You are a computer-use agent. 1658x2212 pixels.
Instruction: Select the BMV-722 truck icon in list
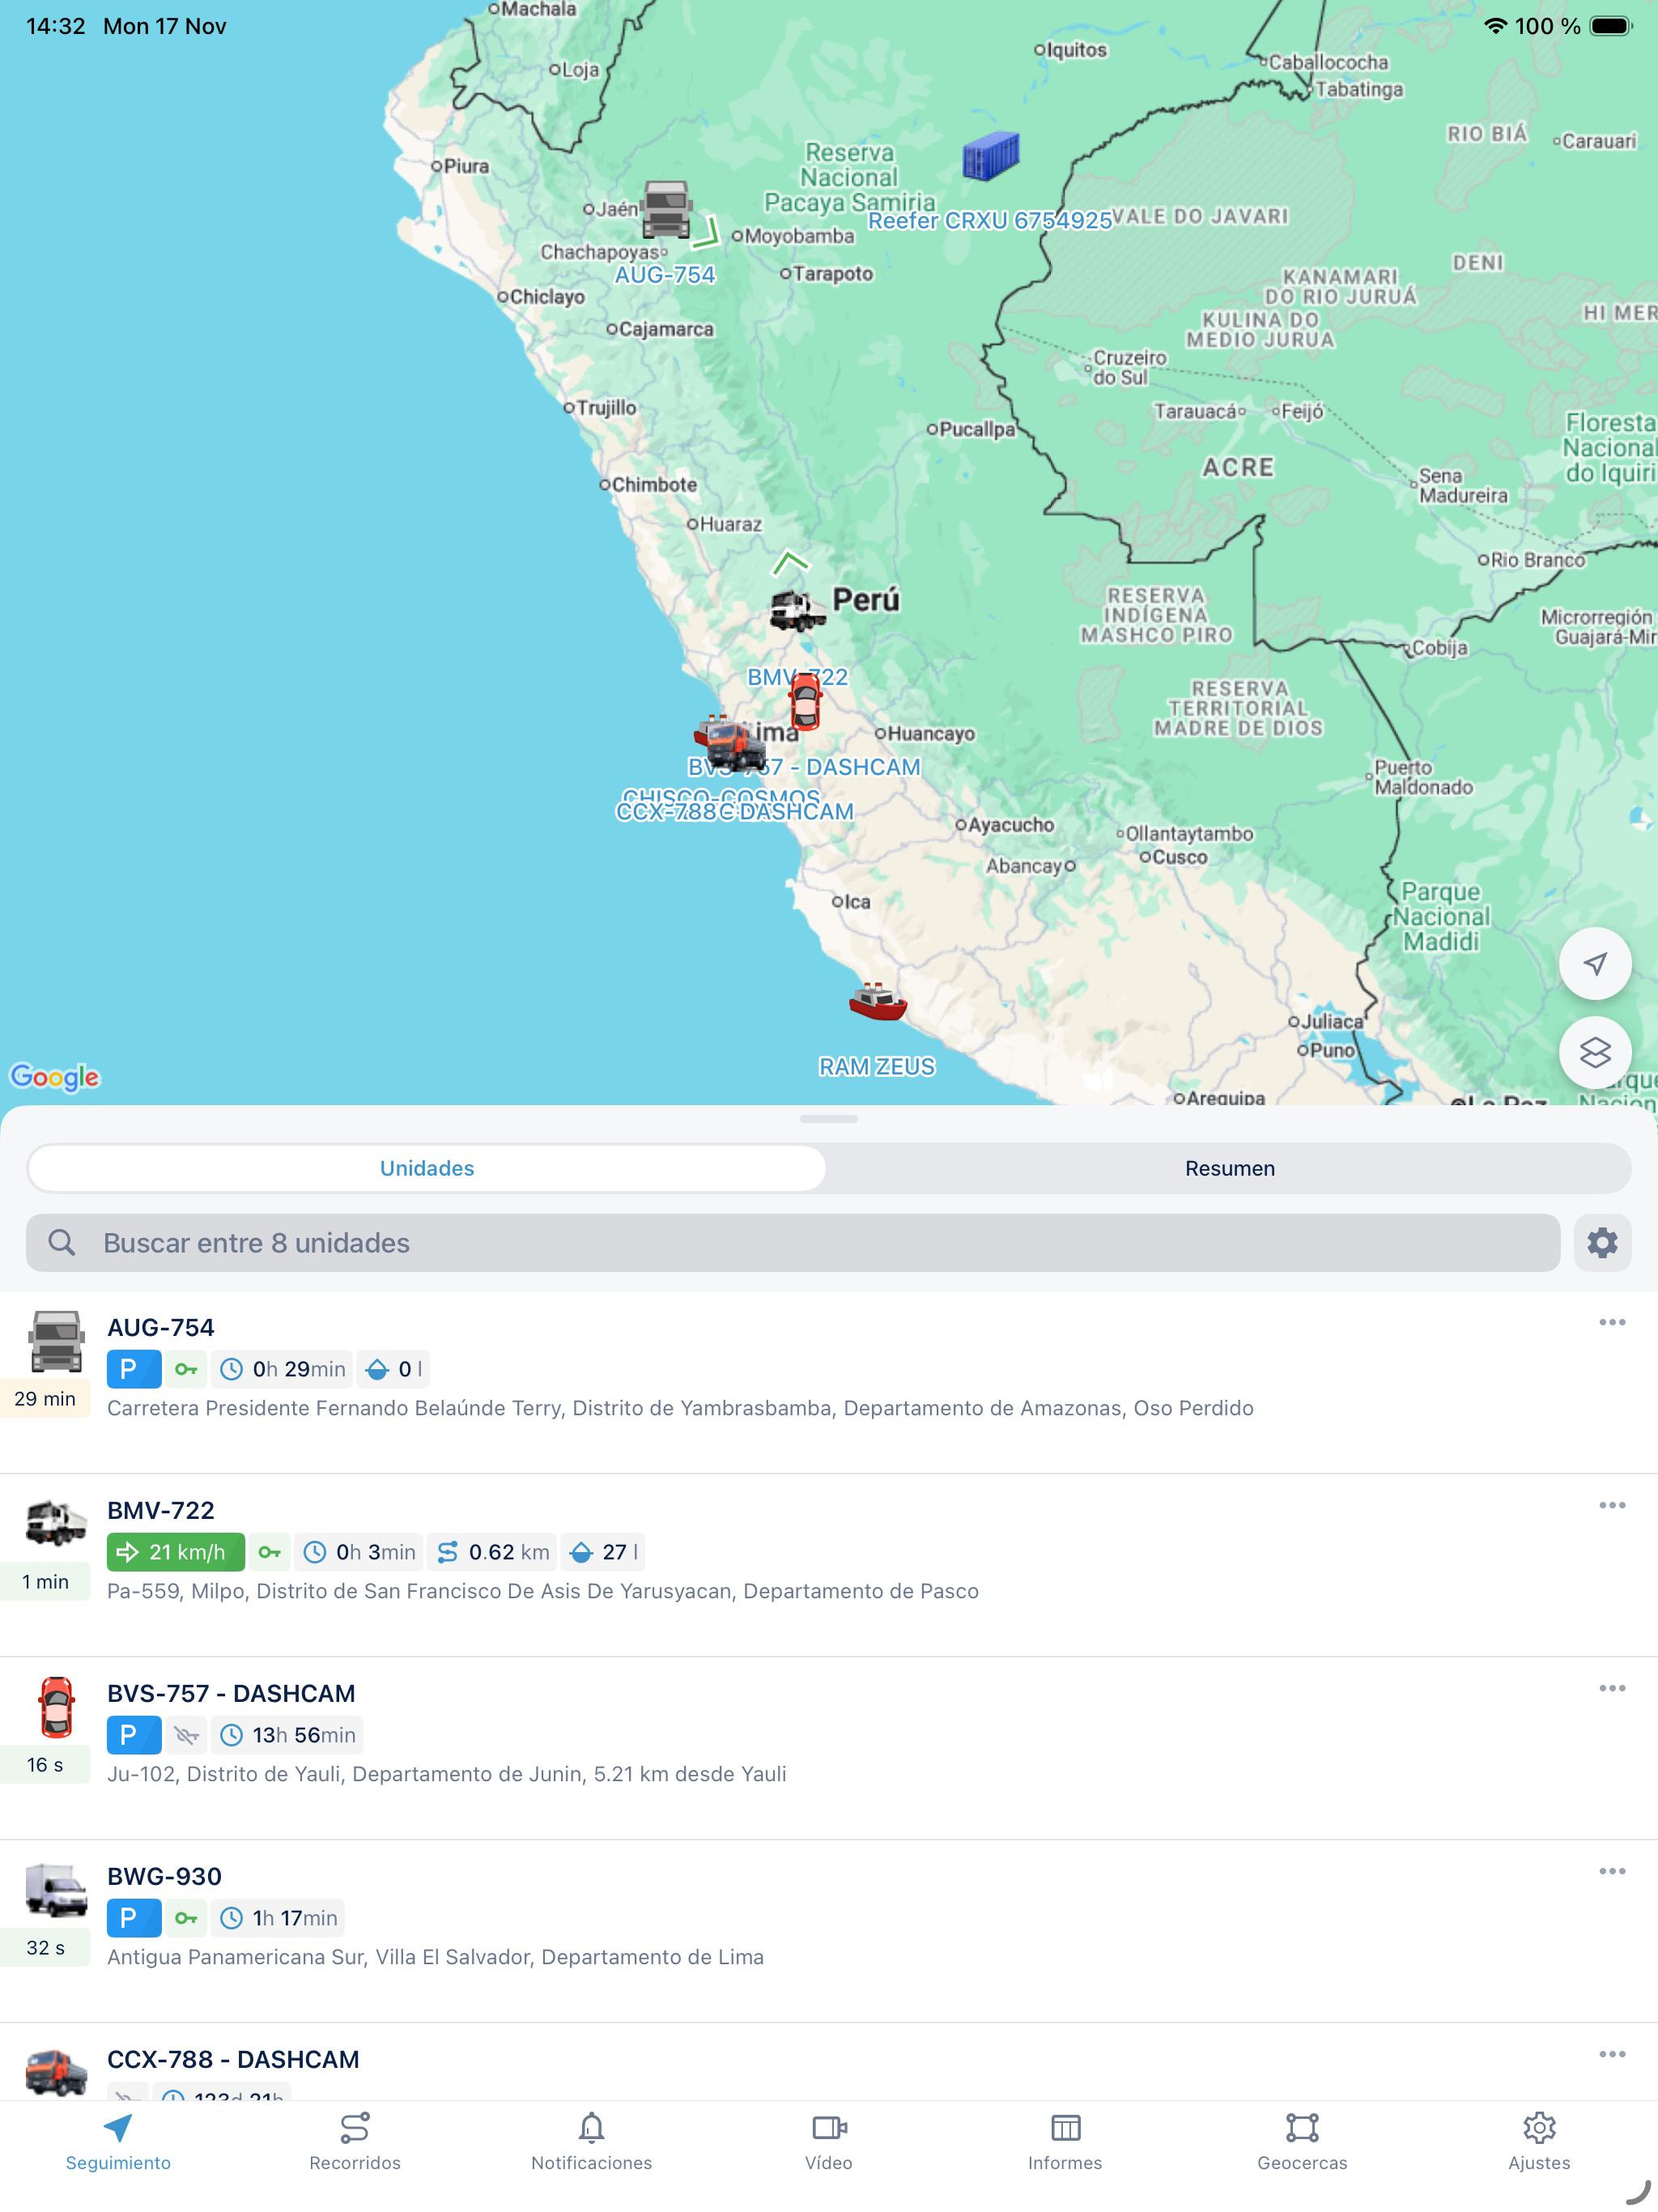pos(56,1524)
